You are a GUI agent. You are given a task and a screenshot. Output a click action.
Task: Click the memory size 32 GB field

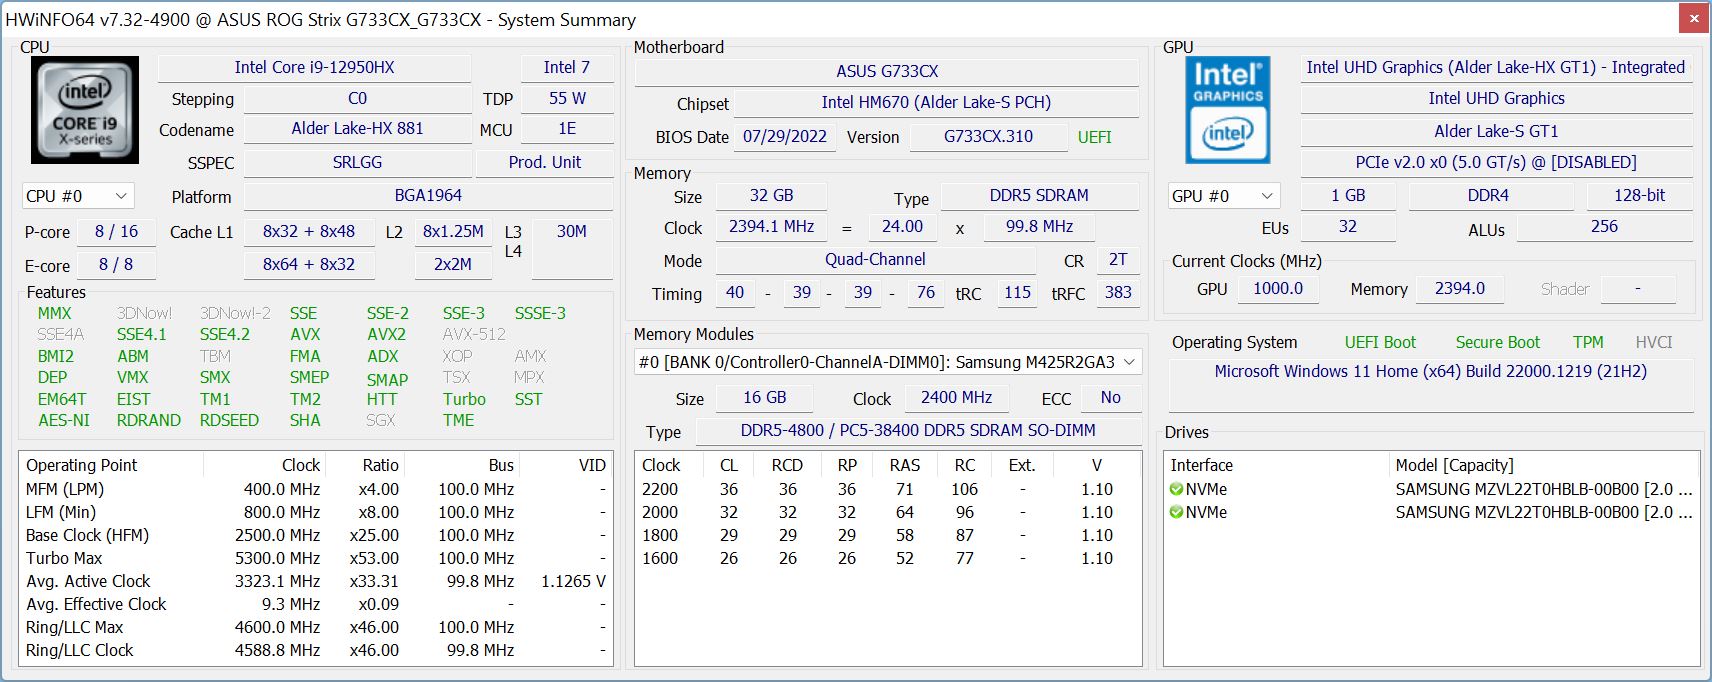pyautogui.click(x=771, y=196)
